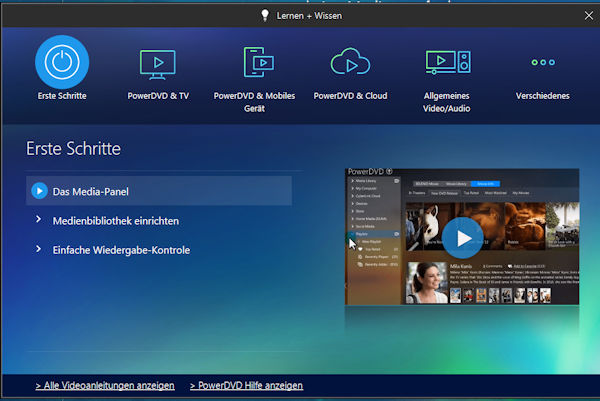Open the Allgemeines Video/Audio icon
Screen dimensions: 600x401
(448, 62)
